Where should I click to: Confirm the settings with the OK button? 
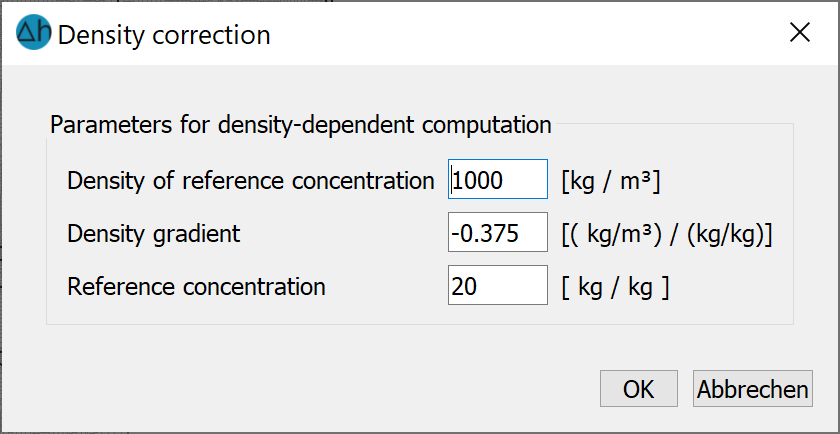pos(639,388)
